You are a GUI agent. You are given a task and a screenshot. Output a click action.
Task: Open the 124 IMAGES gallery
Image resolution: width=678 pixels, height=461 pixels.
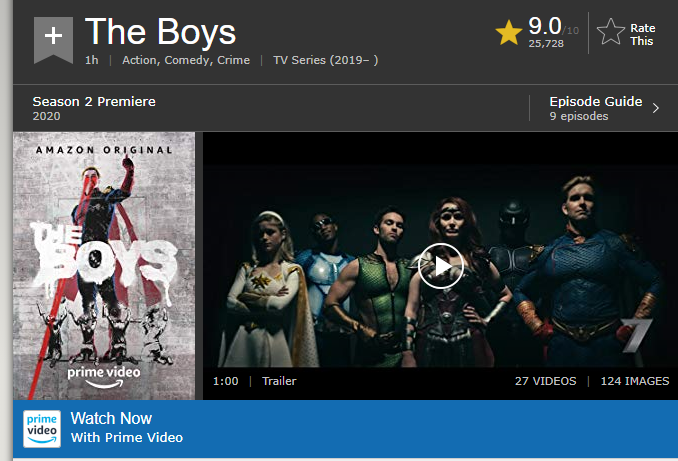[x=634, y=381]
